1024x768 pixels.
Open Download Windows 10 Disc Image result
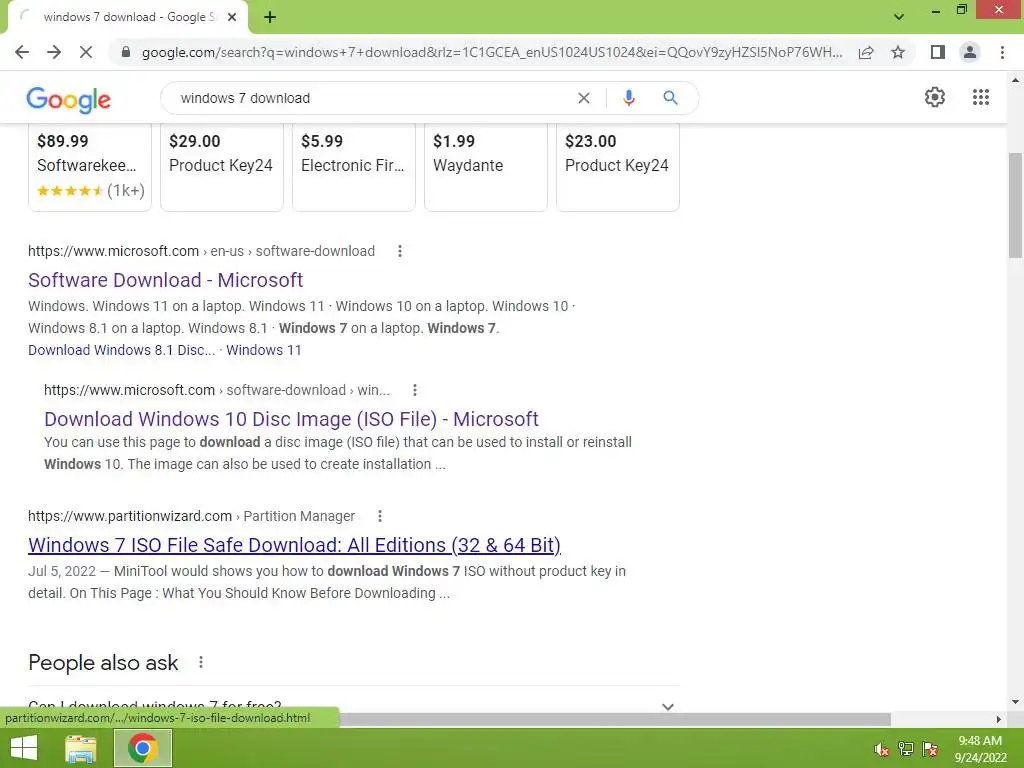[x=291, y=419]
